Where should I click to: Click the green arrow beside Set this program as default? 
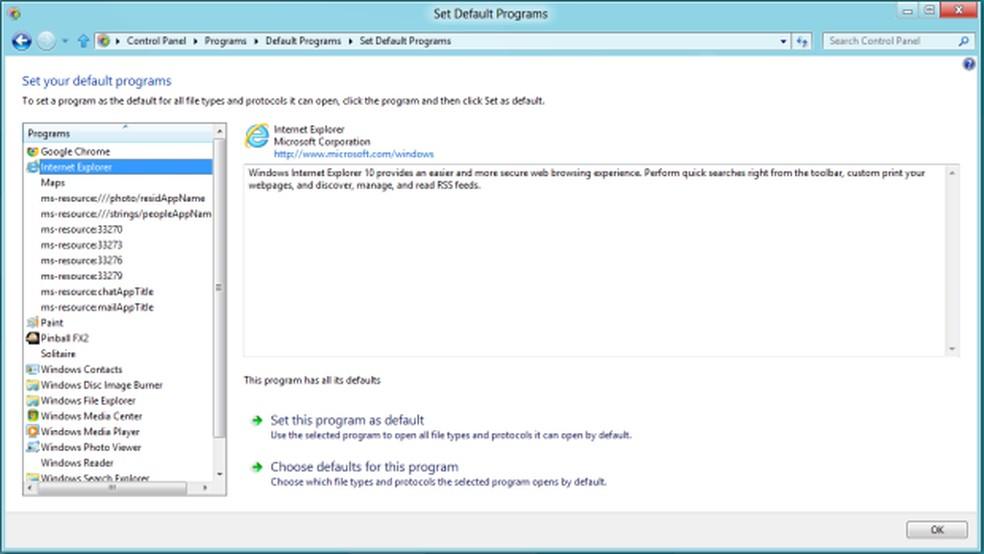(257, 420)
